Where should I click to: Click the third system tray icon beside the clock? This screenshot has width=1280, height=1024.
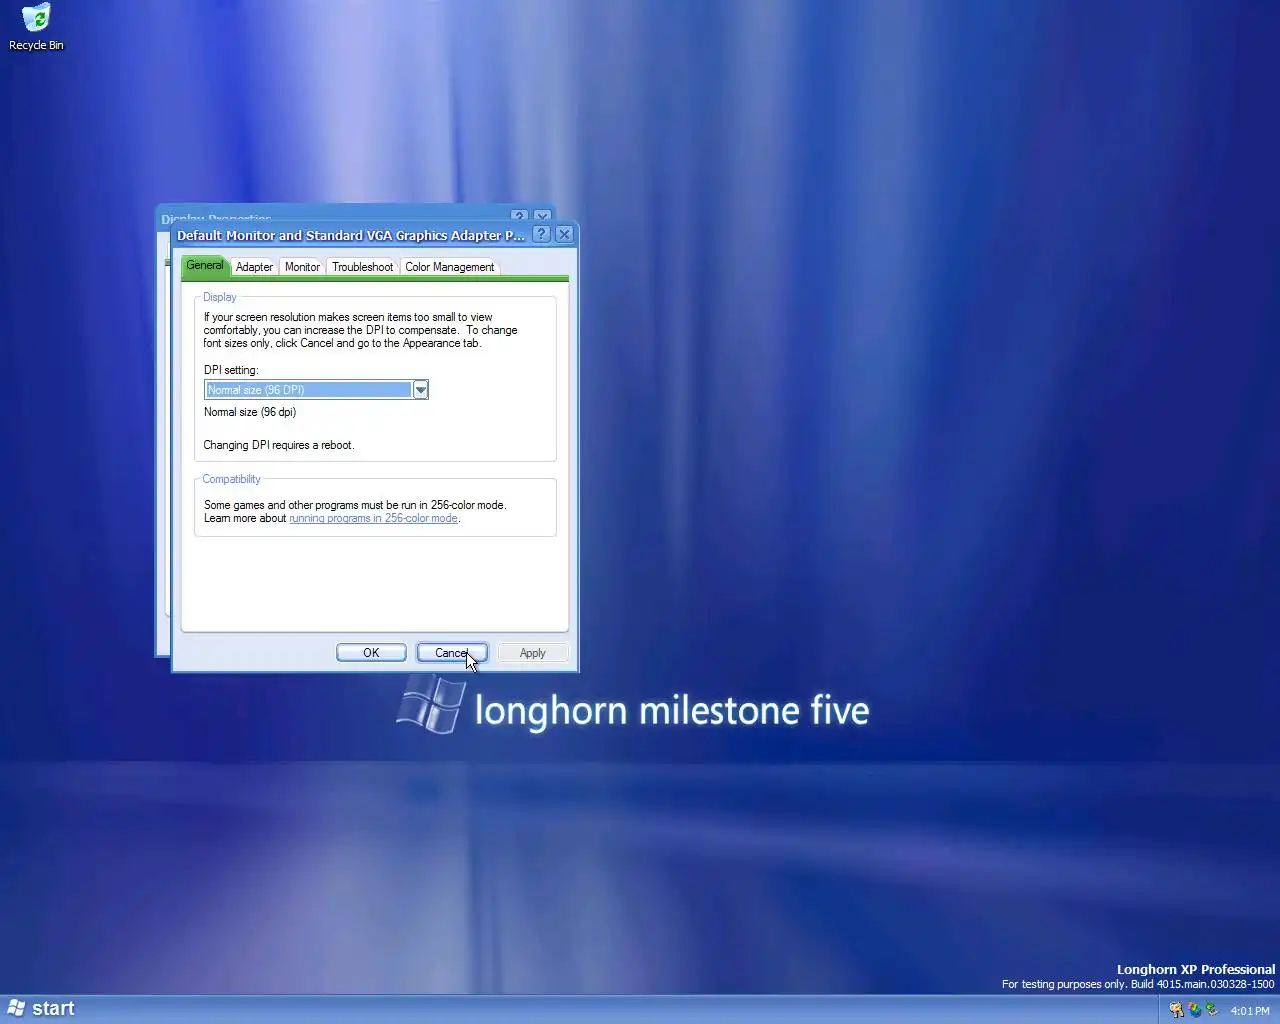pos(1212,1010)
